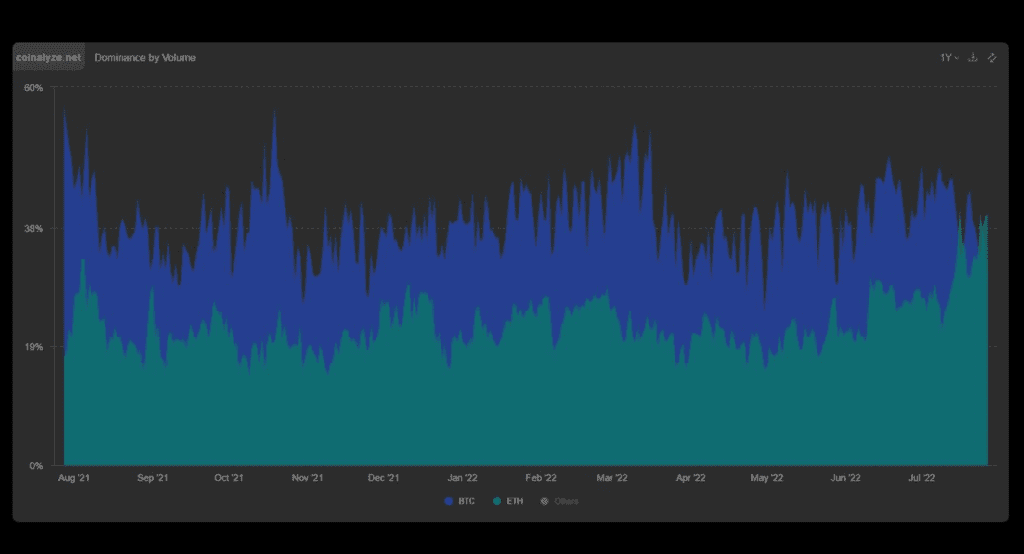Select the Mar '22 x-axis label
This screenshot has height=554, width=1024.
click(x=611, y=478)
